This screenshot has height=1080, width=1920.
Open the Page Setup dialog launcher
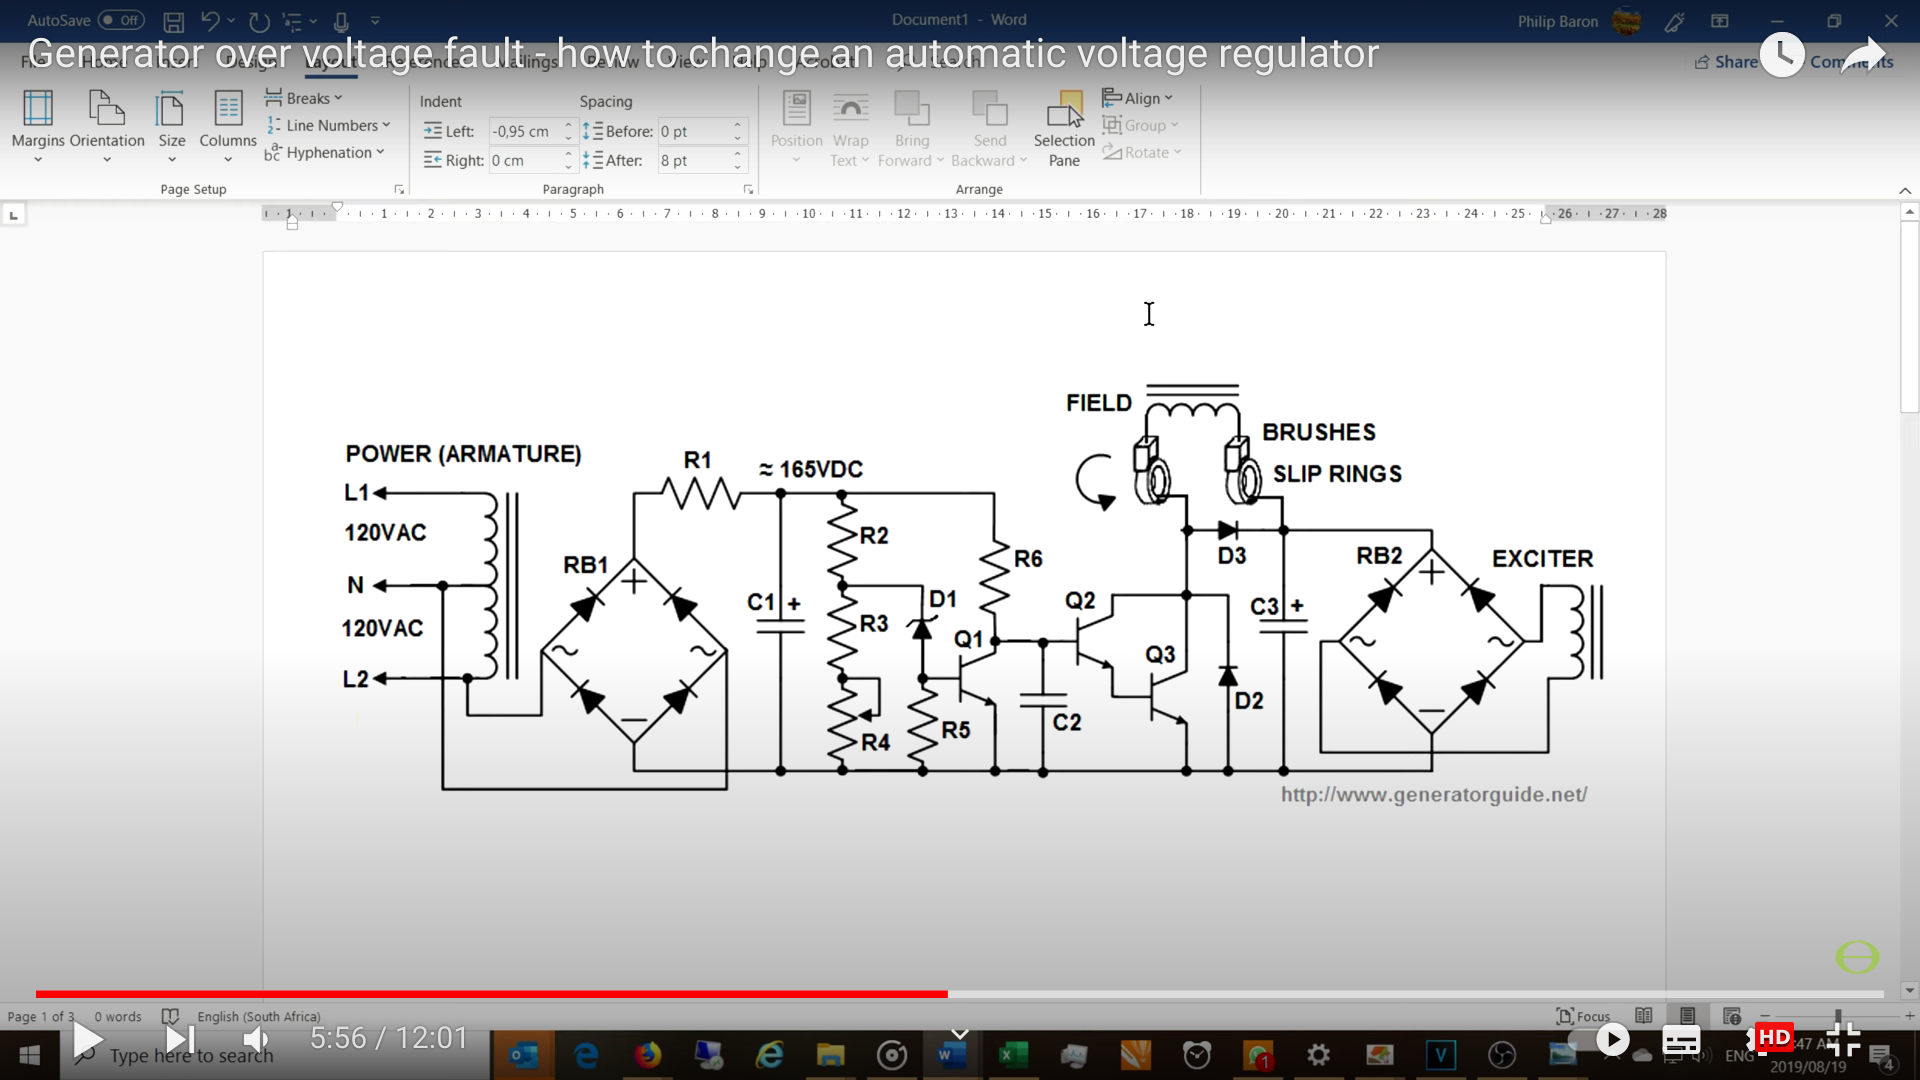tap(399, 189)
